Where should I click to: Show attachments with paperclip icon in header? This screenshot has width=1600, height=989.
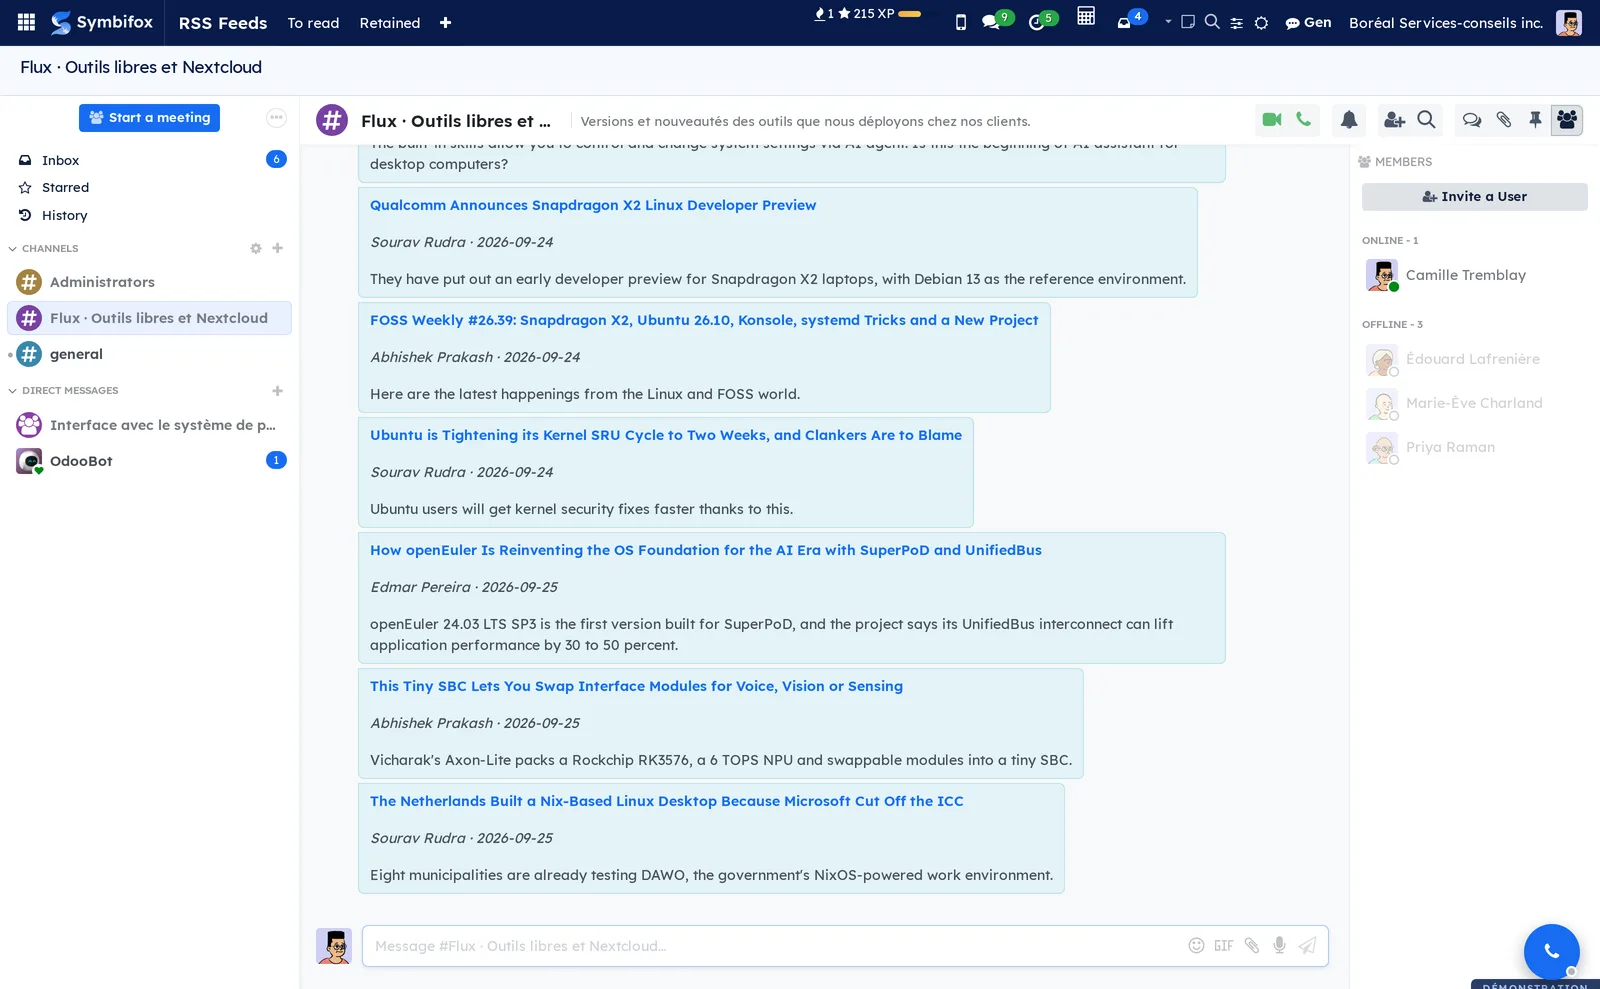[x=1504, y=120]
